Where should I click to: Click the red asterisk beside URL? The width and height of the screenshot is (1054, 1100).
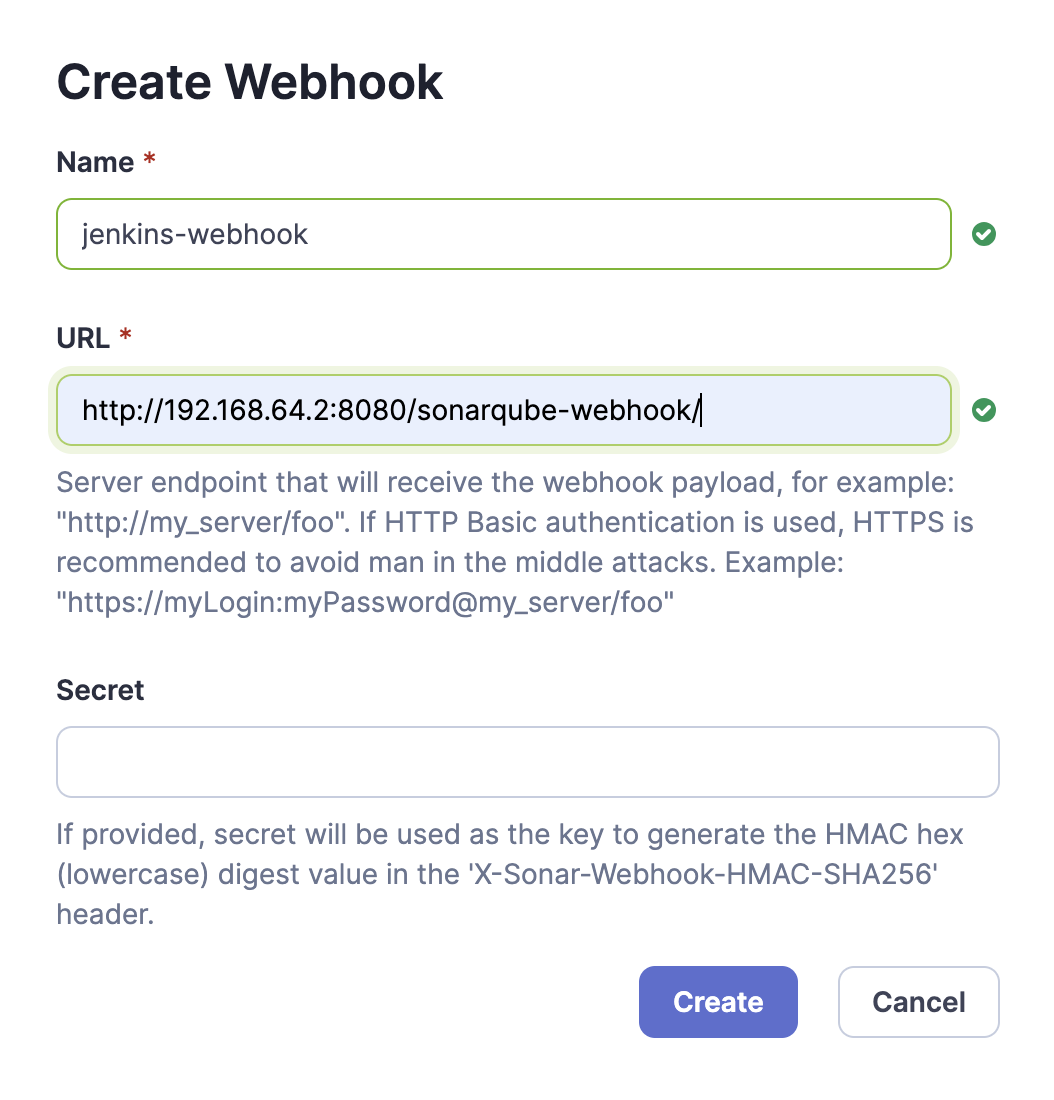click(x=125, y=338)
